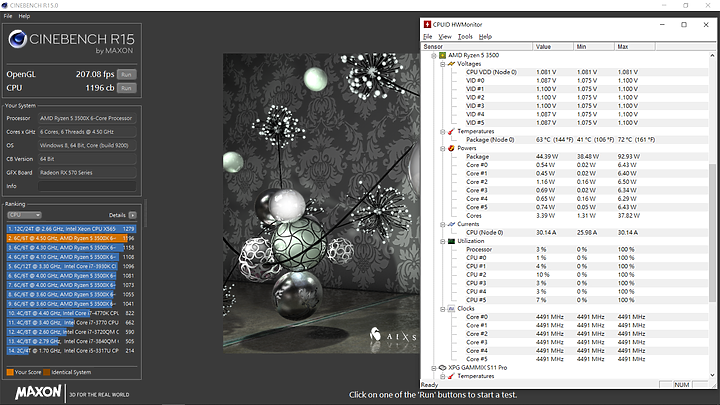Select the Core #5 clock row
720x405 pixels.
pyautogui.click(x=565, y=359)
